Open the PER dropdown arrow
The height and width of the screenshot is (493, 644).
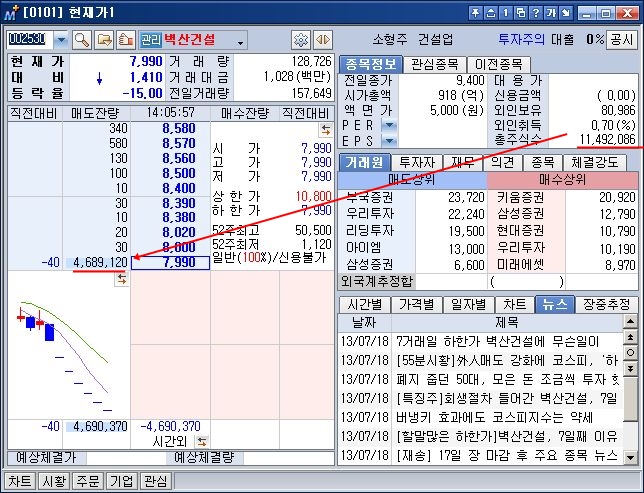click(389, 125)
